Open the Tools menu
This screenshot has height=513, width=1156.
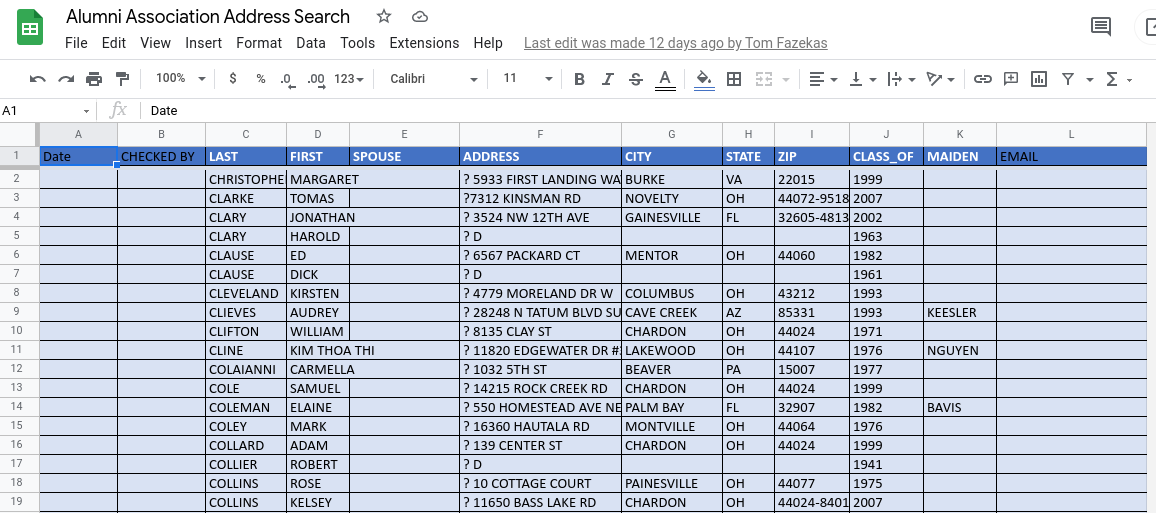click(358, 43)
